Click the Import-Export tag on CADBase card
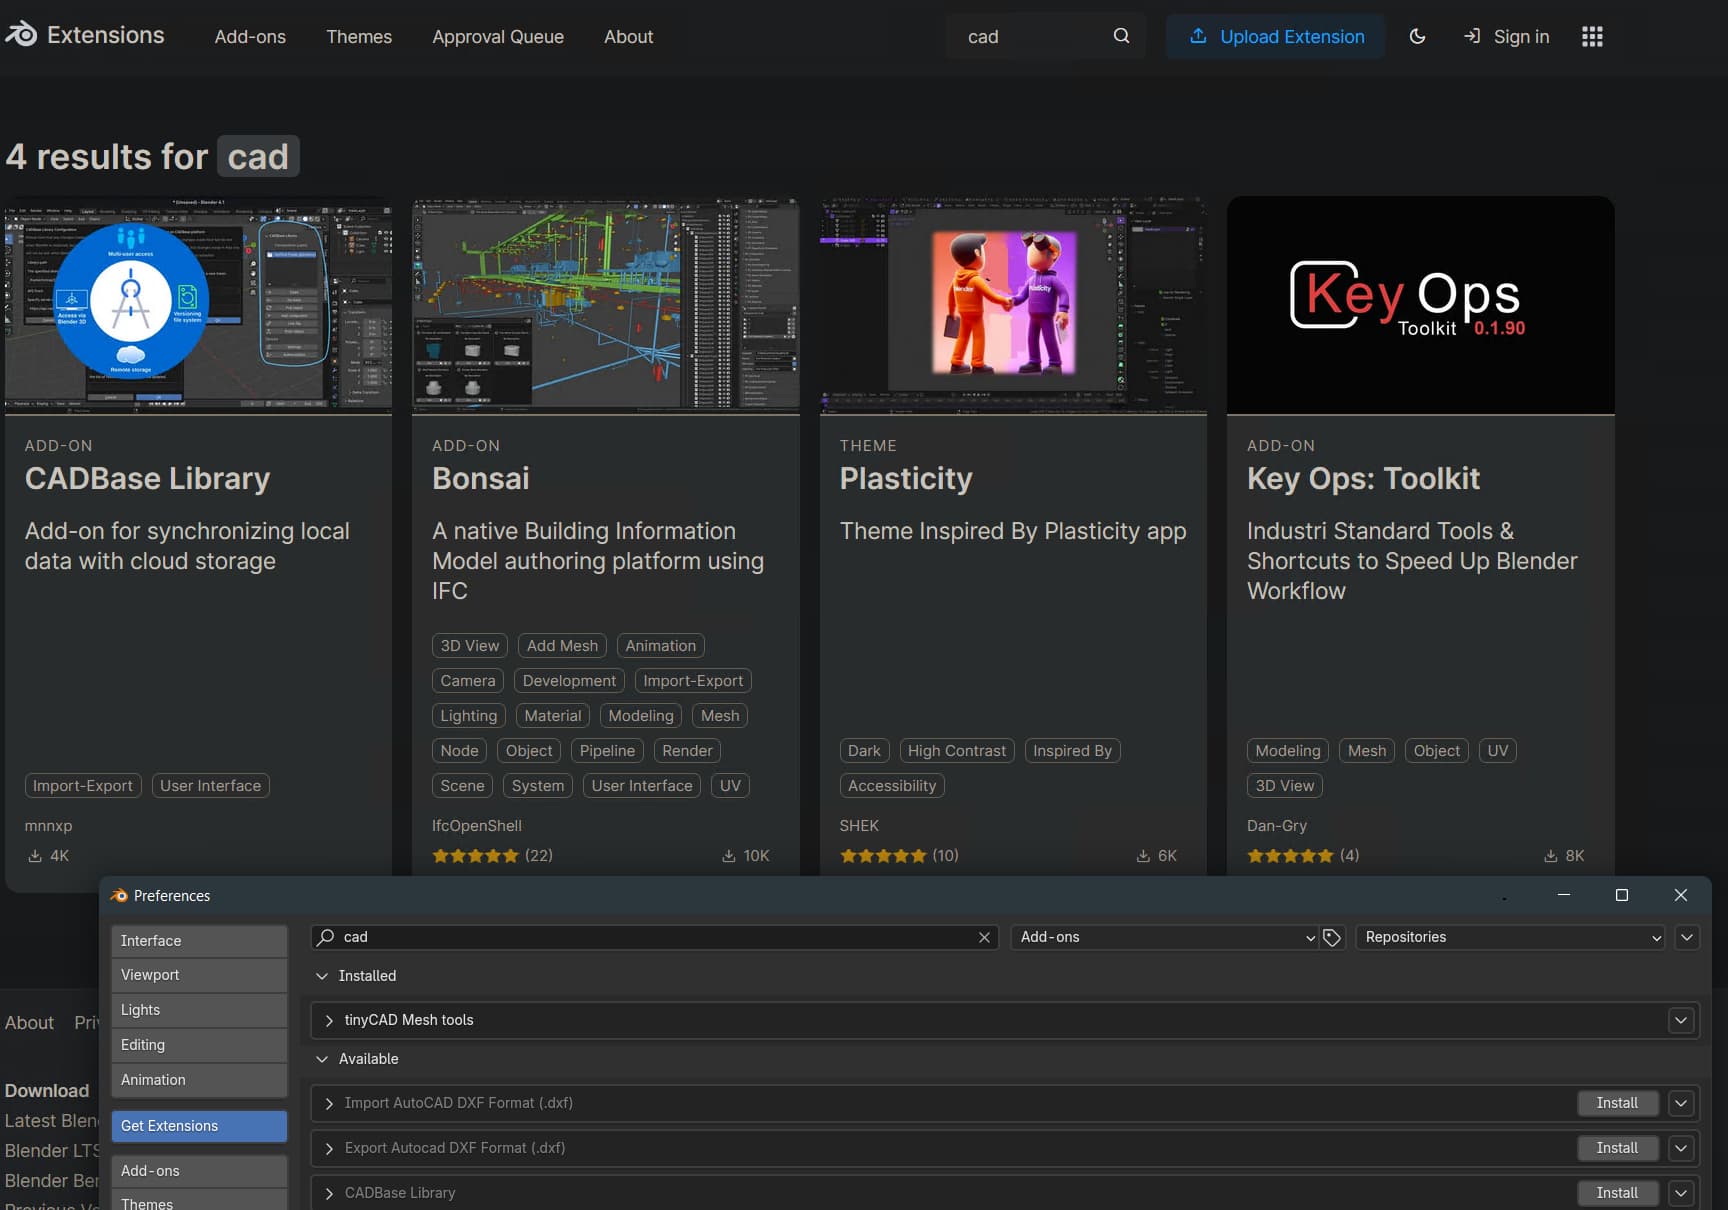This screenshot has width=1728, height=1210. tap(83, 786)
